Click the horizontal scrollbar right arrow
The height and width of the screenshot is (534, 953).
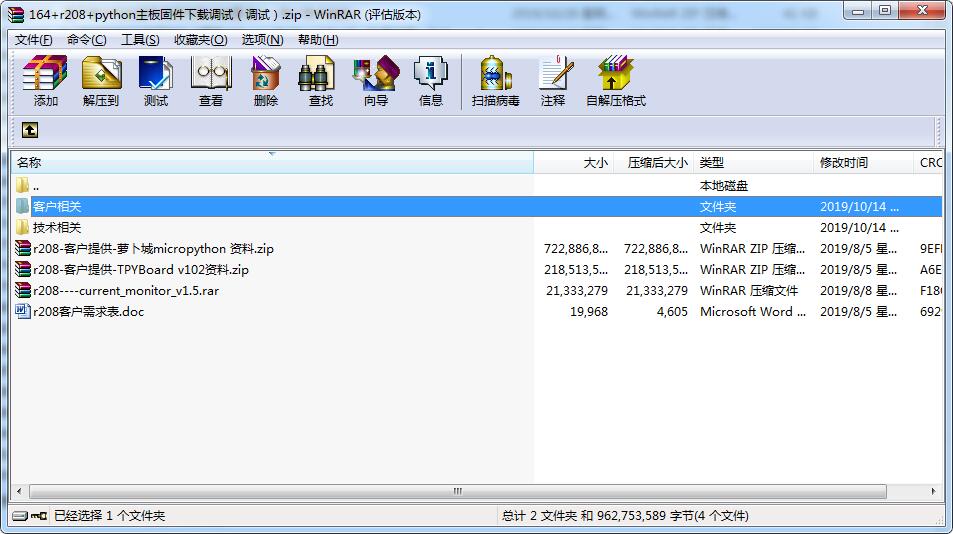point(934,491)
